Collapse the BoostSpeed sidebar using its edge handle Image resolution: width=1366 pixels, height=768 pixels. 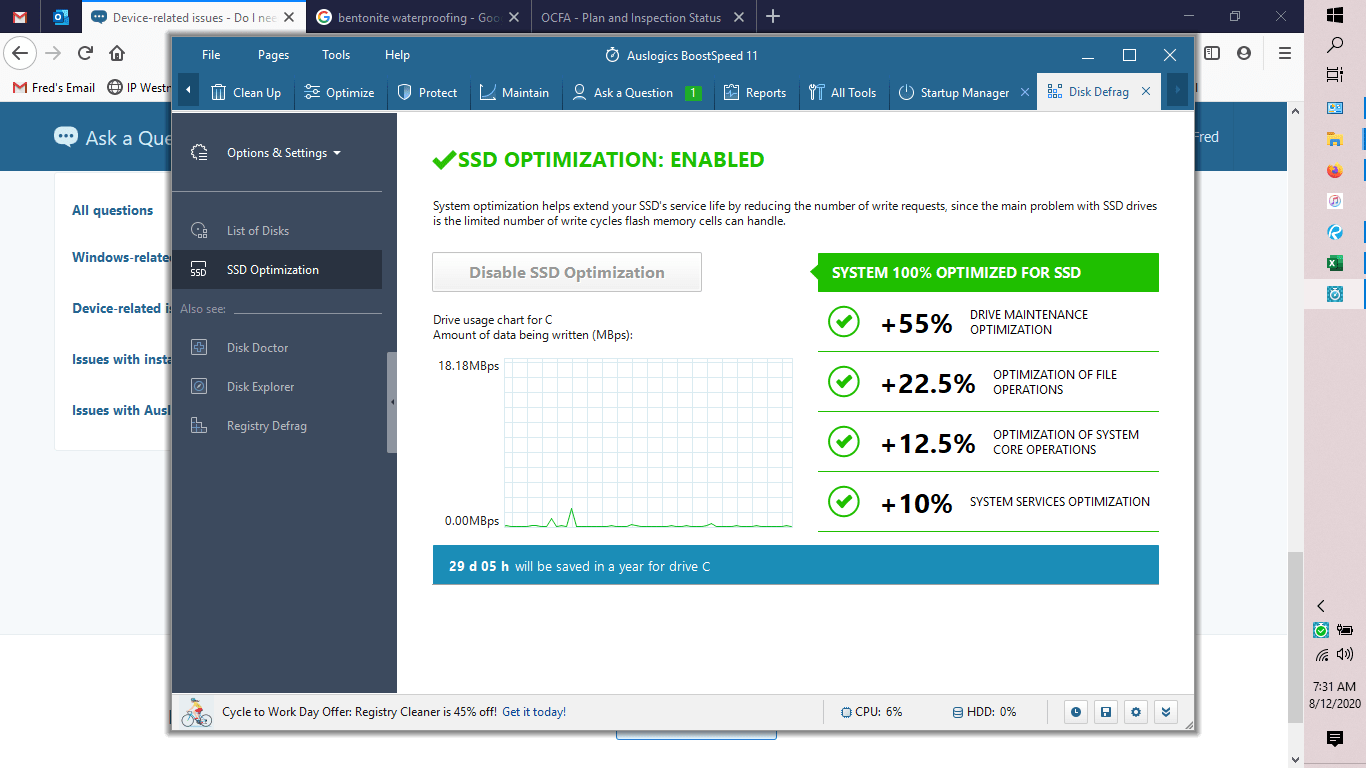pos(392,402)
